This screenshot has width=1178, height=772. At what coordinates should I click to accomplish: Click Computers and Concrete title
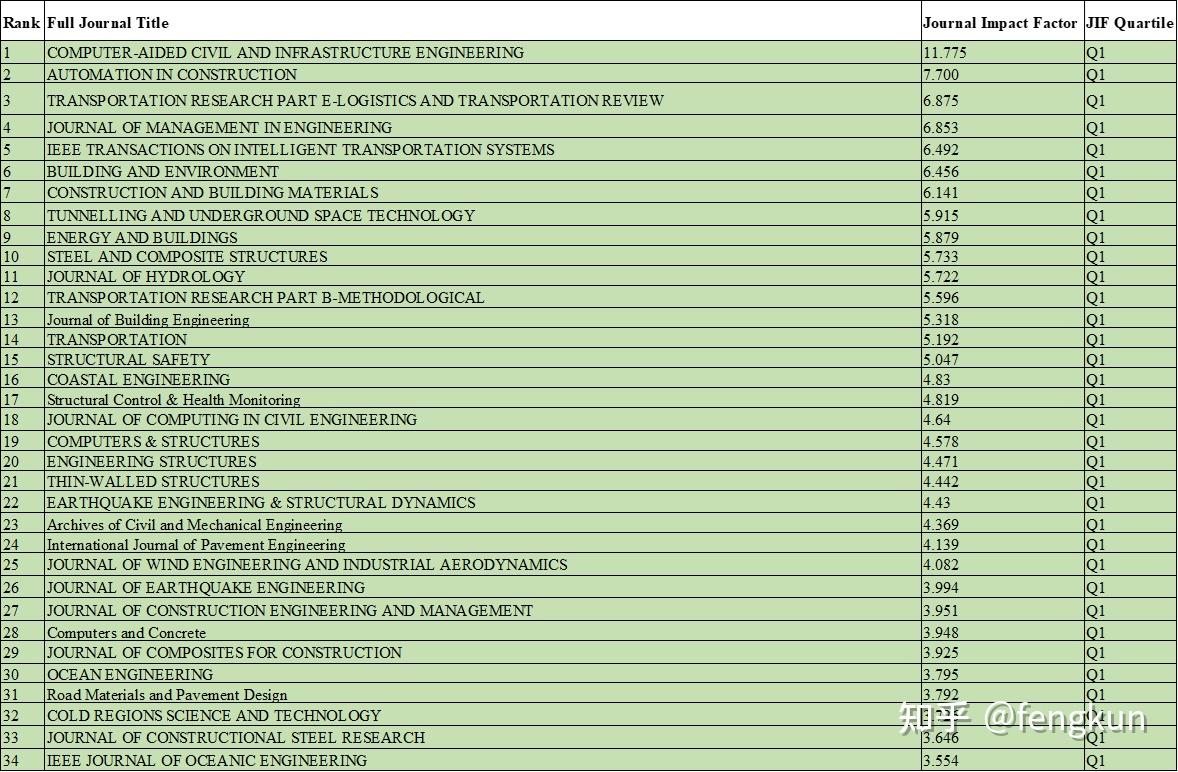(126, 633)
